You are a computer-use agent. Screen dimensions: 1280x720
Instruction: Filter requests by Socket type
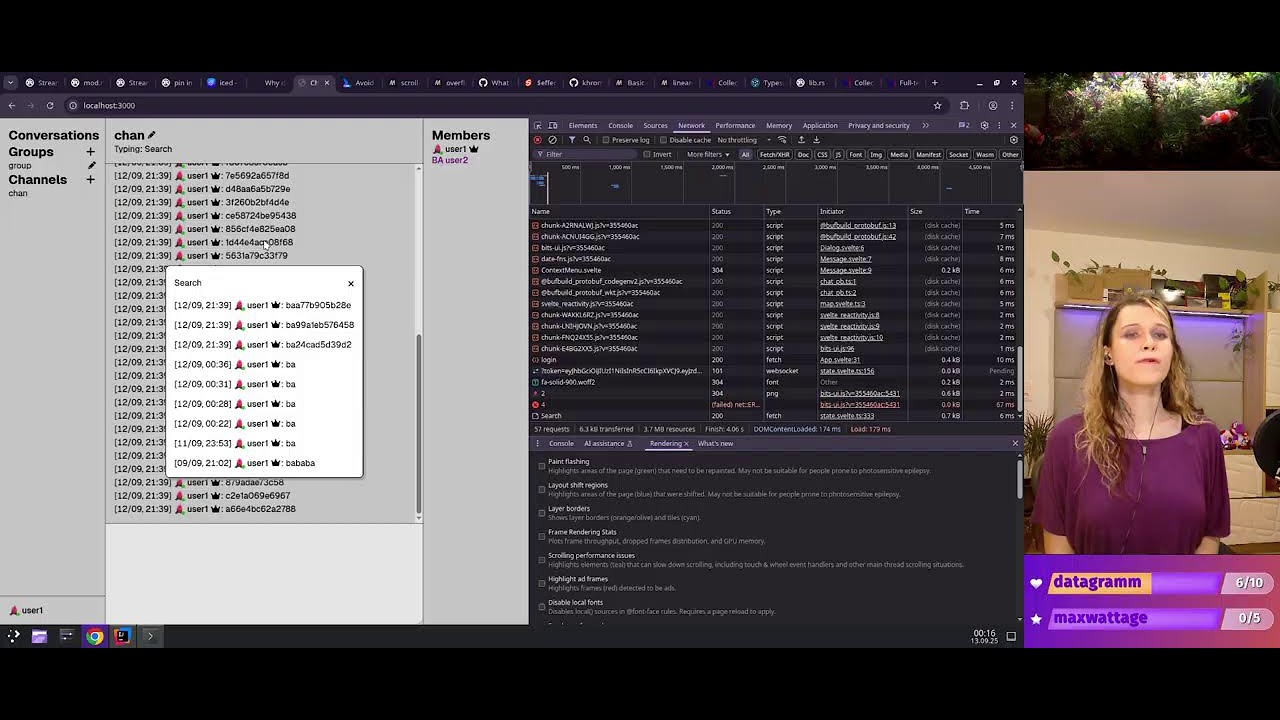pos(958,155)
